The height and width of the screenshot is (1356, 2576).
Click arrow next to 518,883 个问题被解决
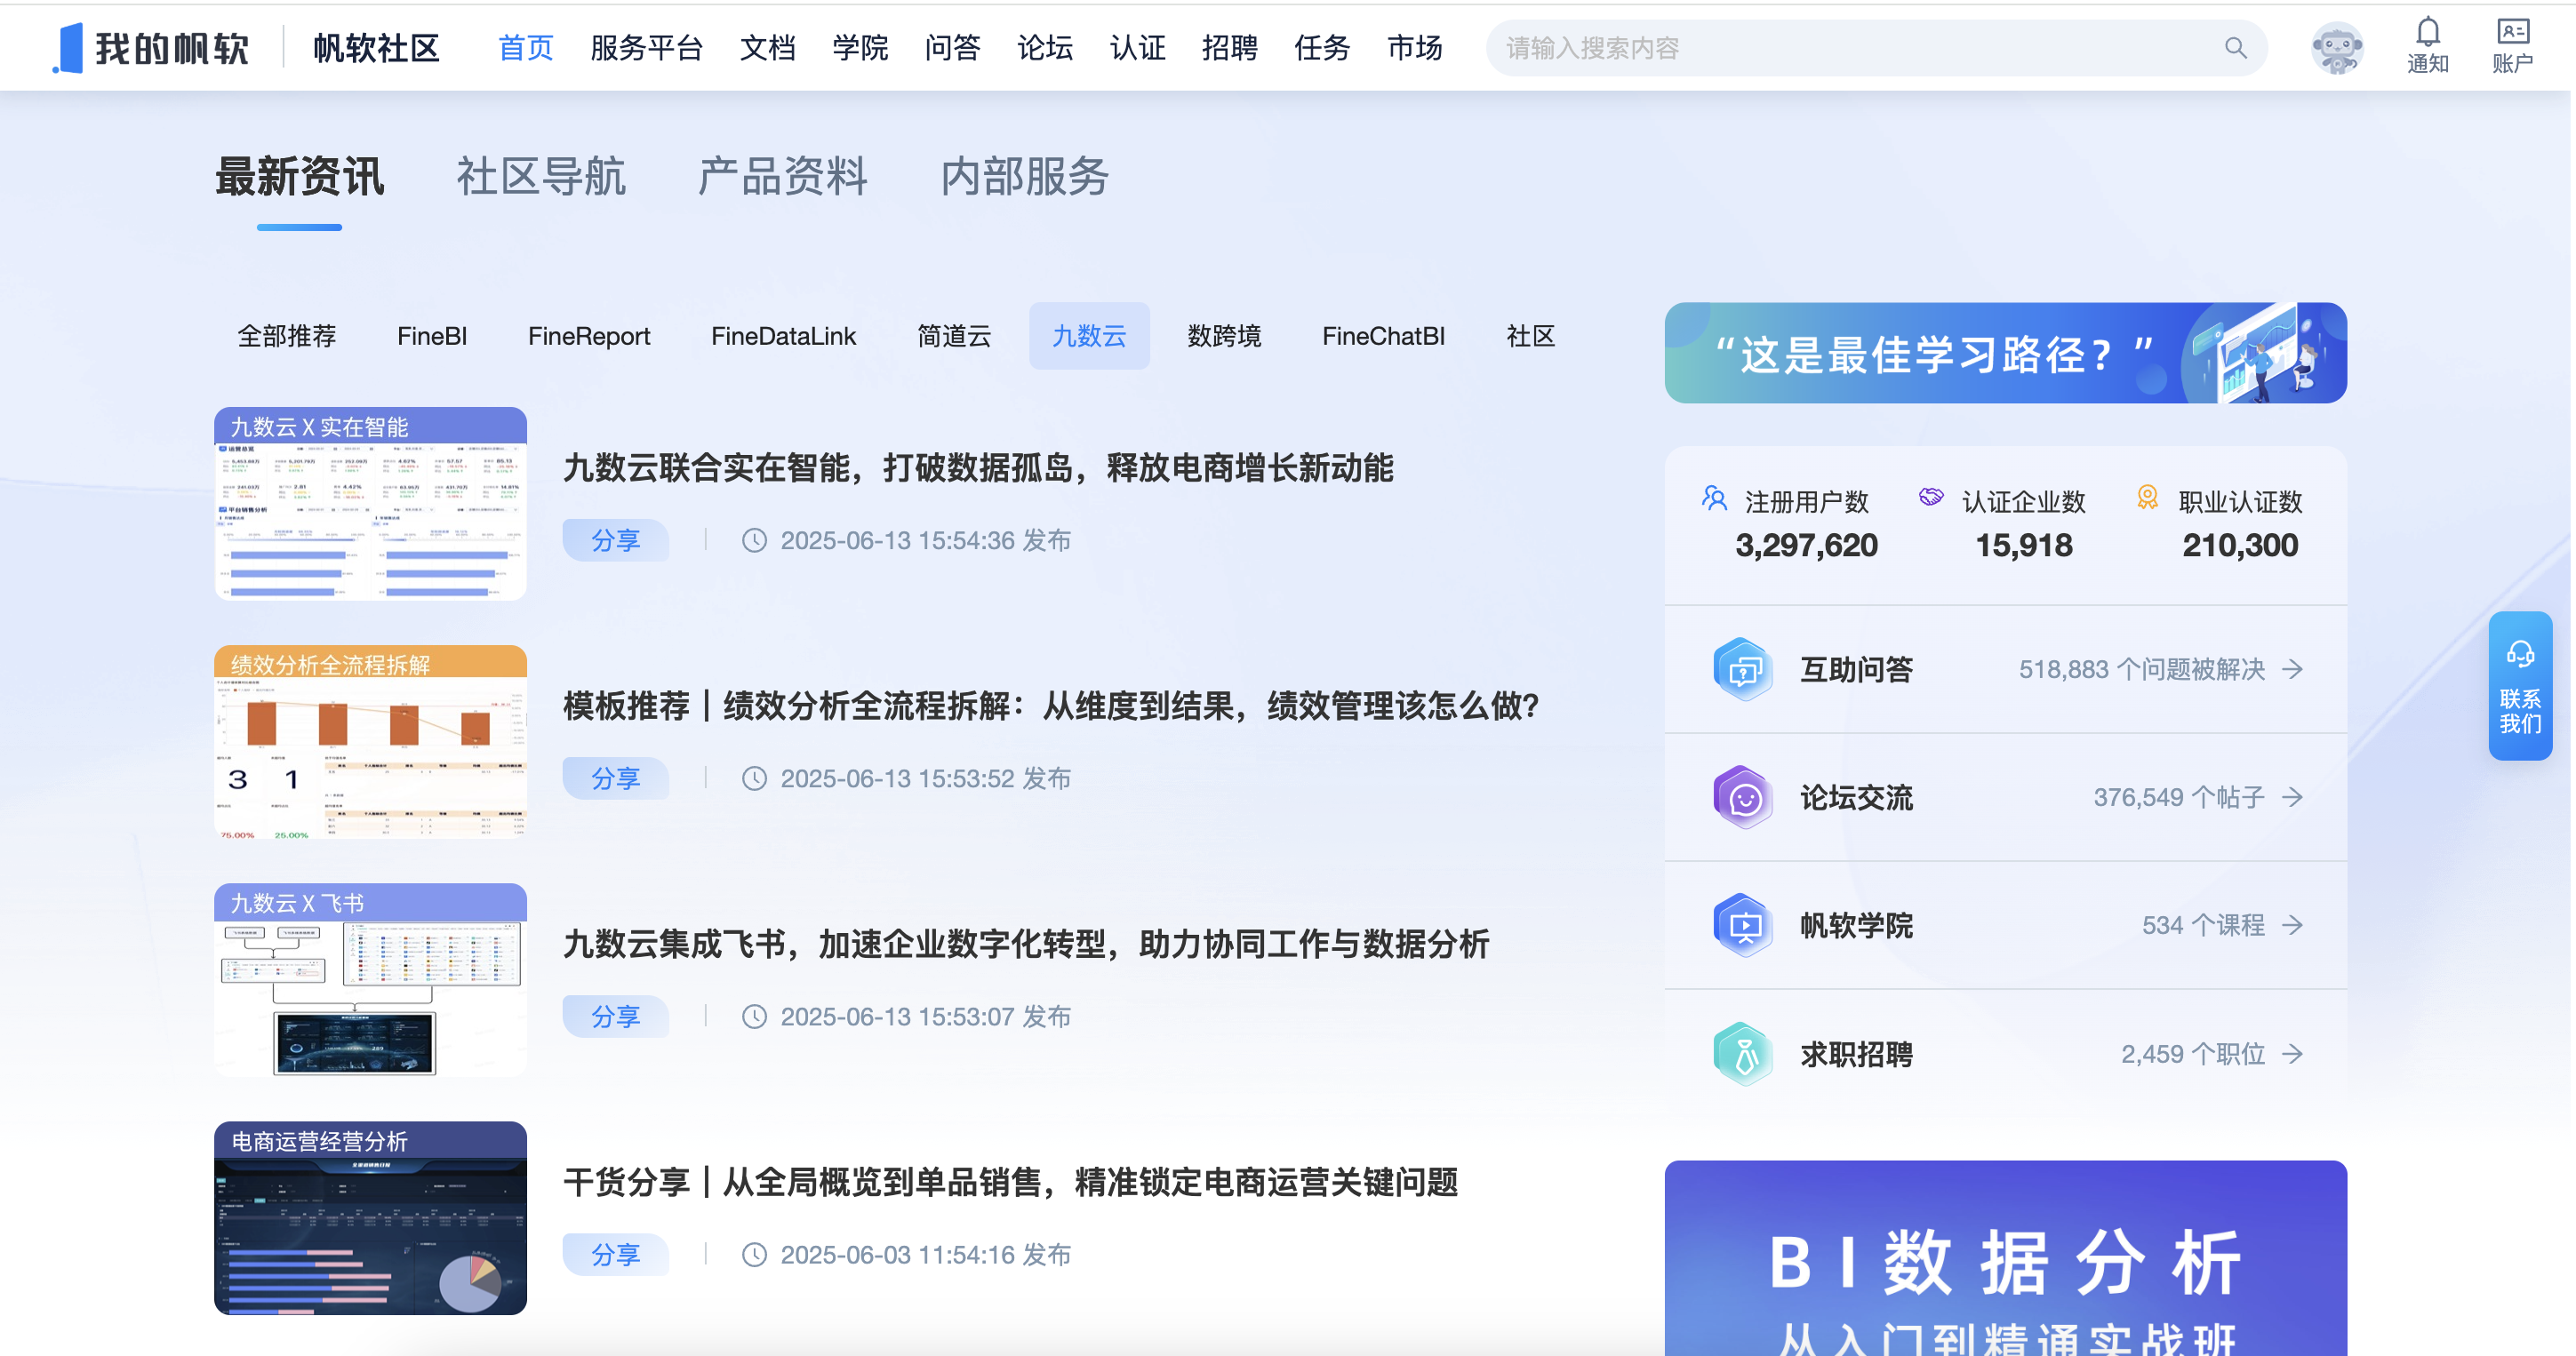[2293, 669]
